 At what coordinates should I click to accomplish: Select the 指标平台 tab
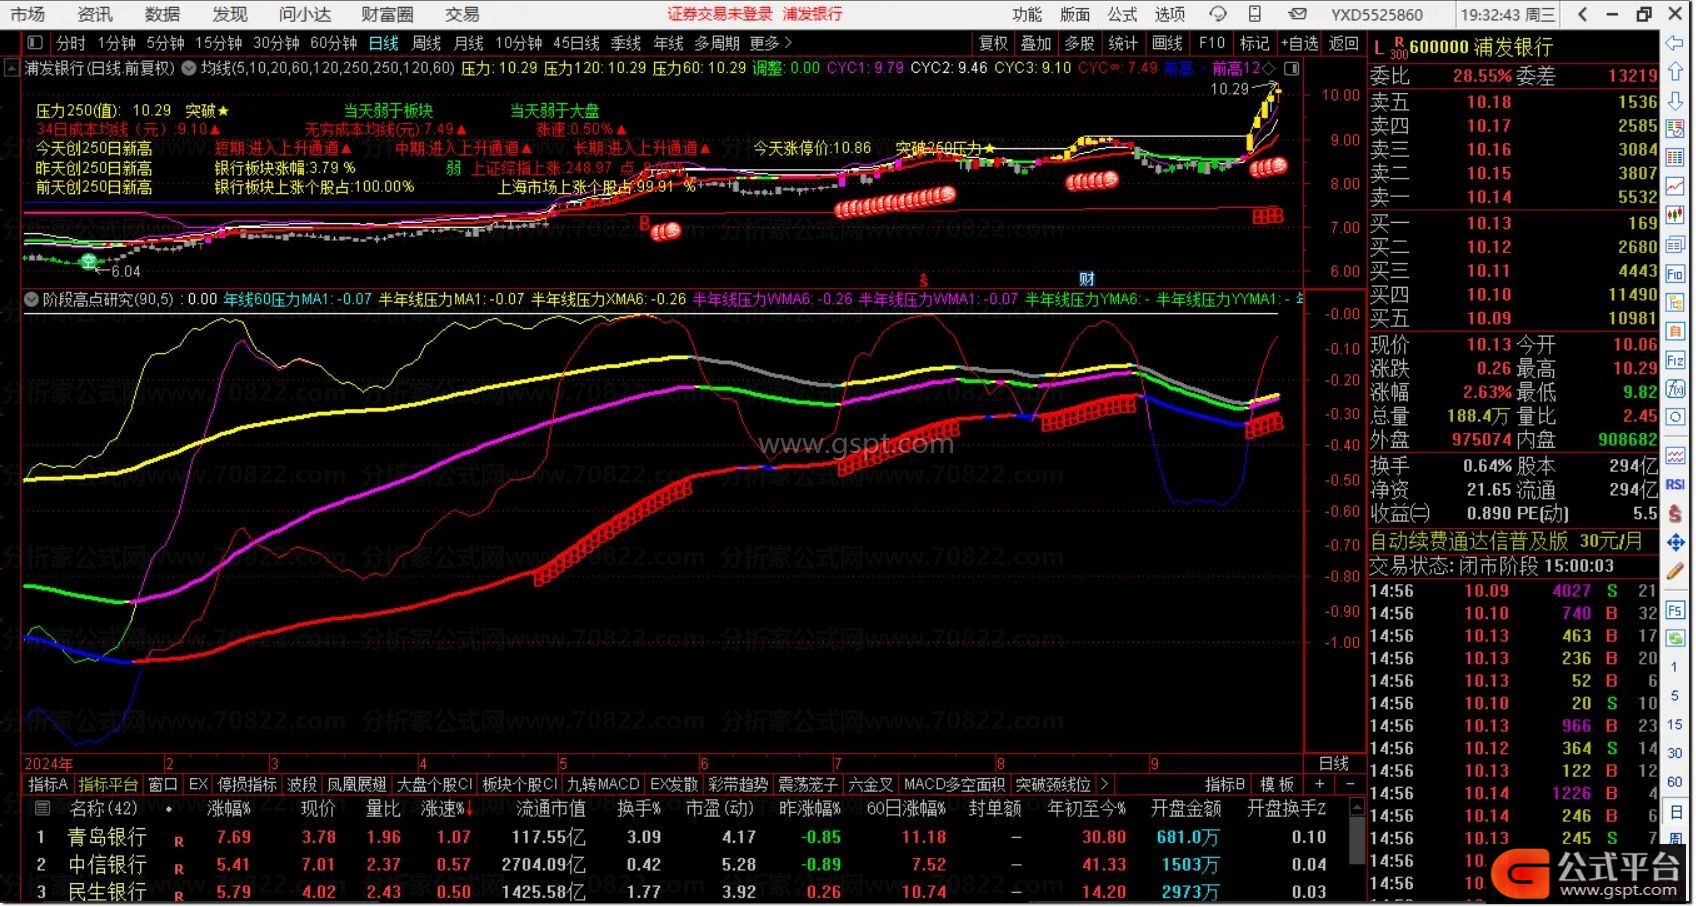point(108,784)
